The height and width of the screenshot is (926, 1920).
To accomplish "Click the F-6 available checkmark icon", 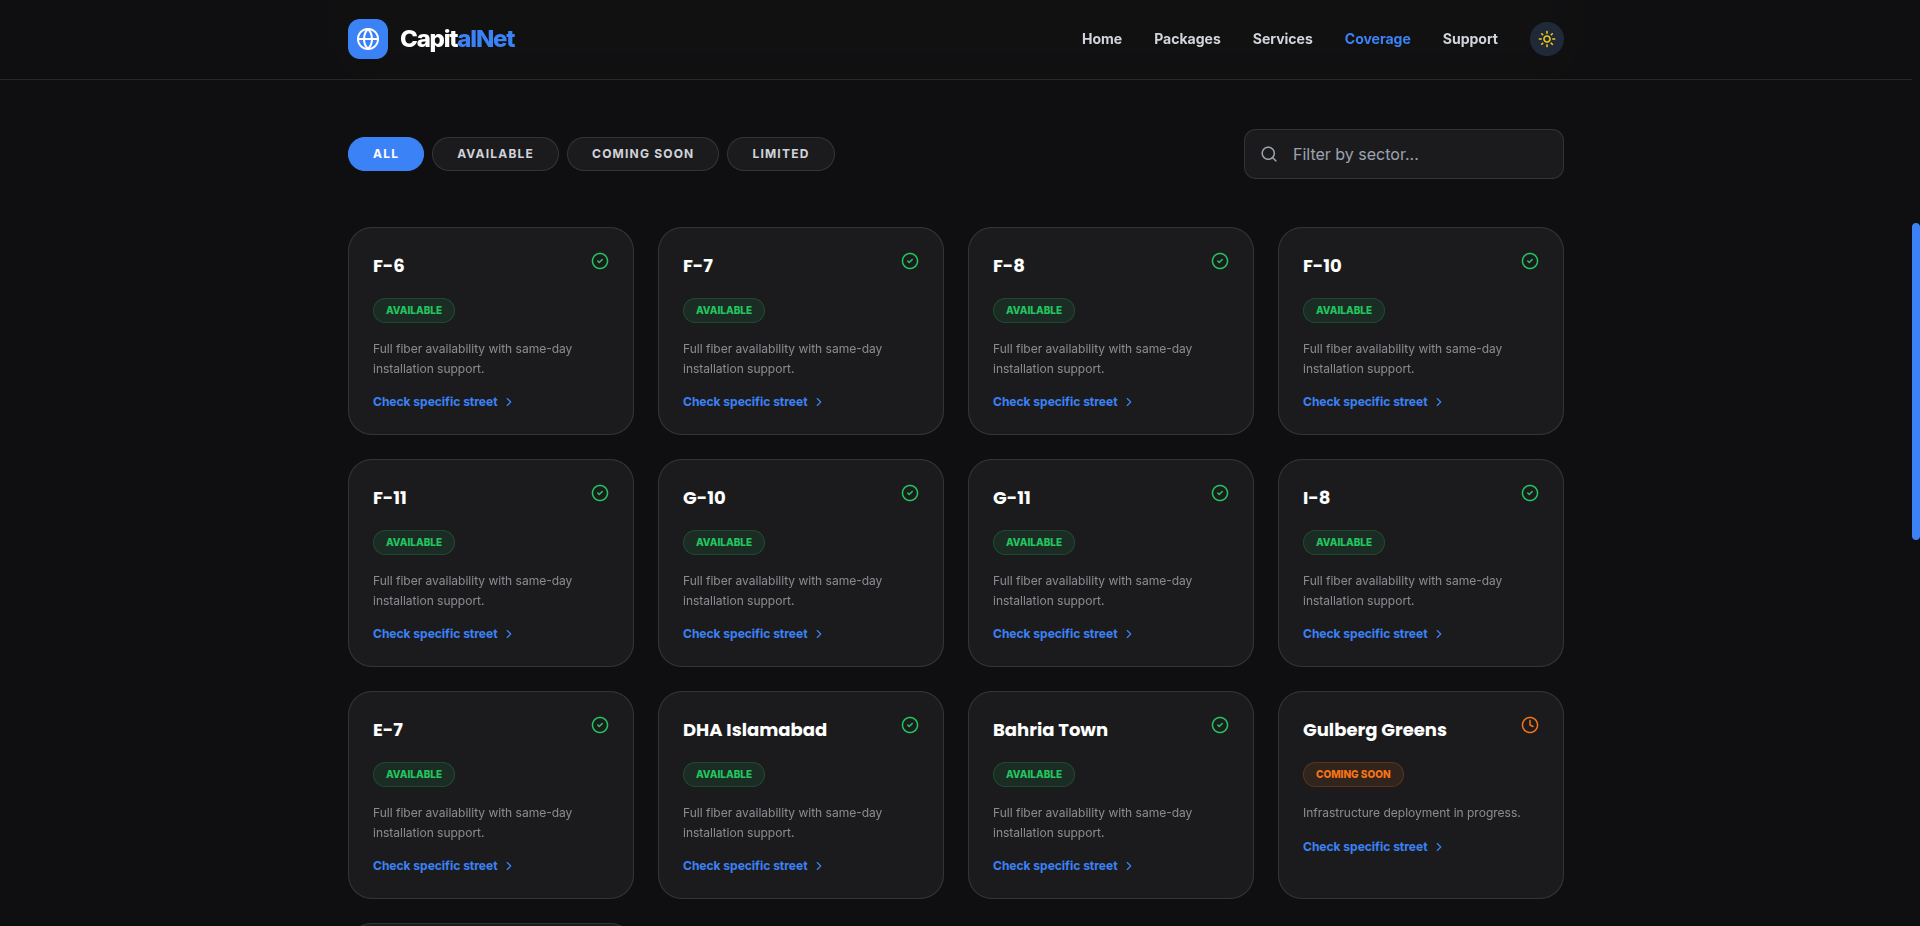I will tap(600, 261).
